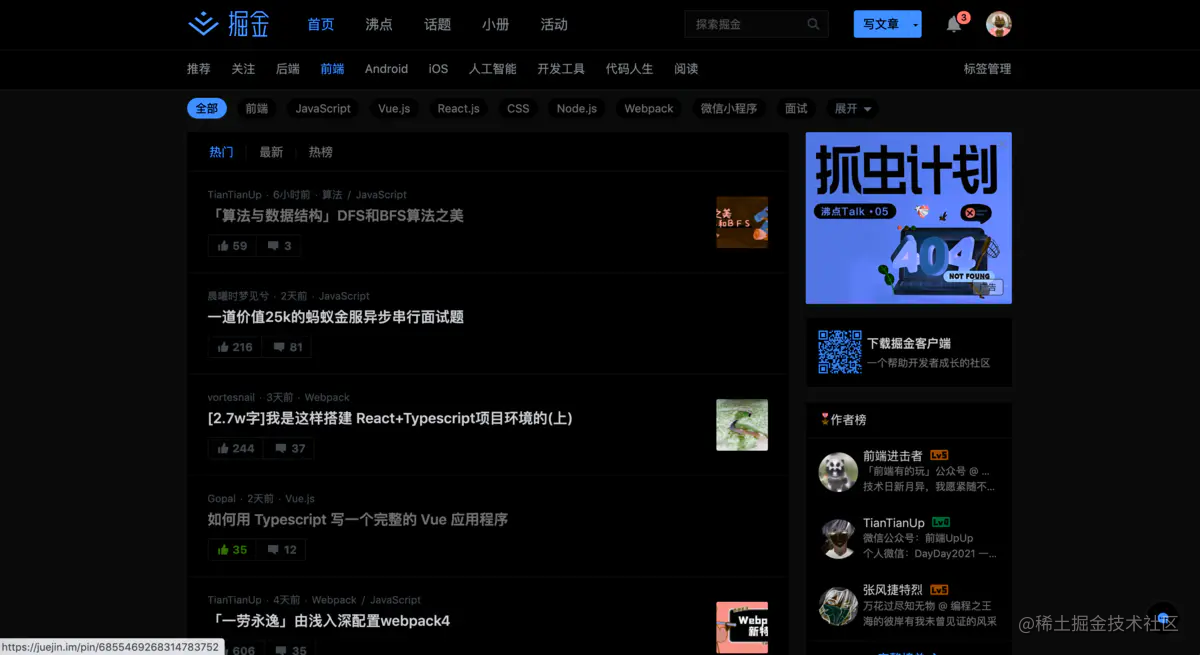Select the Android category
The height and width of the screenshot is (655, 1200).
pyautogui.click(x=386, y=69)
